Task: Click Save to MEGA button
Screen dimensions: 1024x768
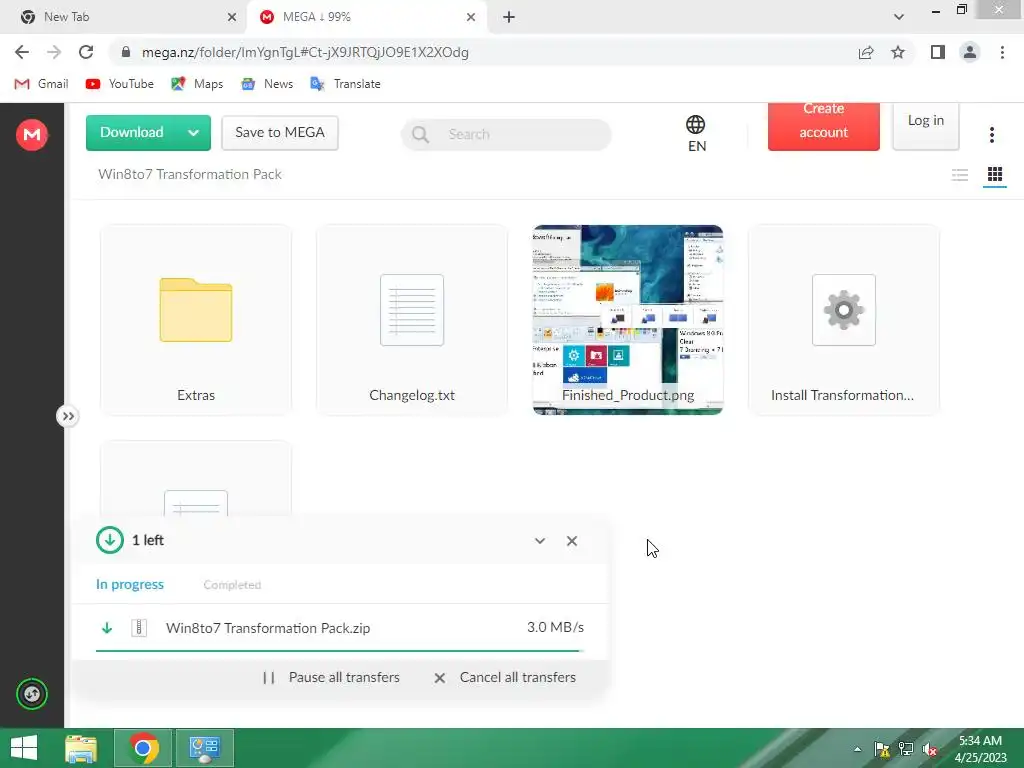Action: (x=280, y=133)
